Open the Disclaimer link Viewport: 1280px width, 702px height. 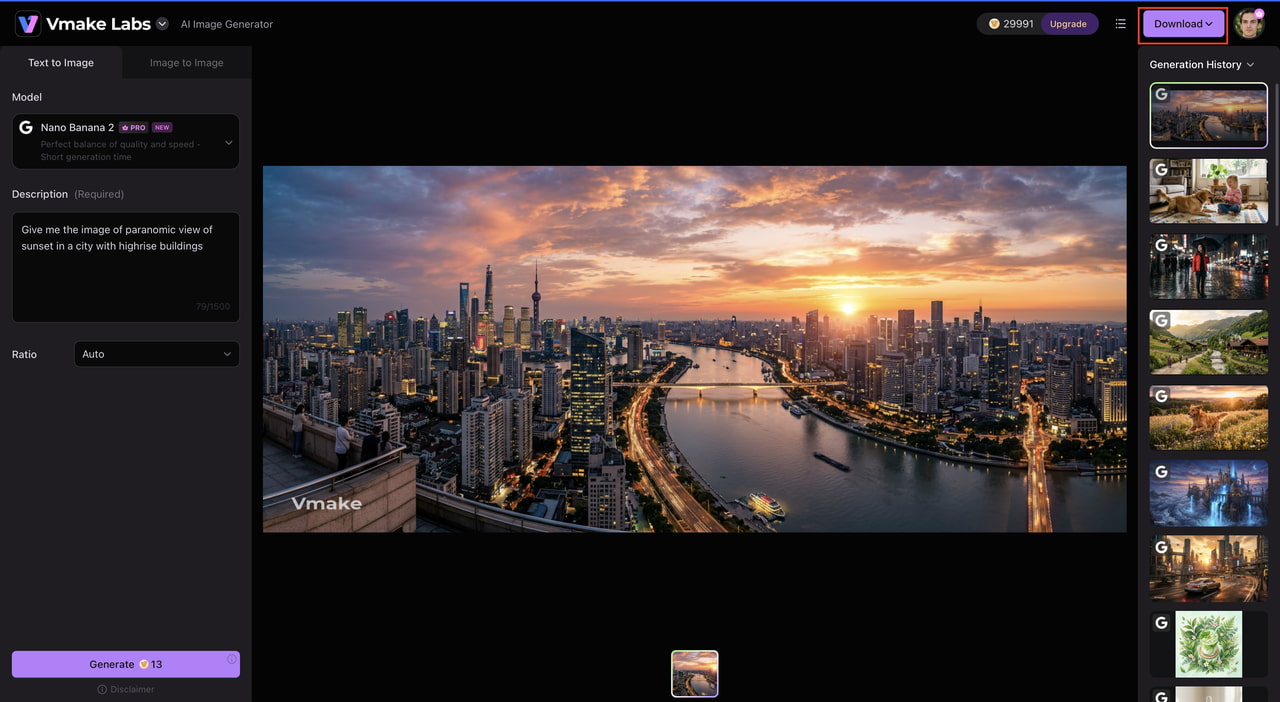[126, 689]
